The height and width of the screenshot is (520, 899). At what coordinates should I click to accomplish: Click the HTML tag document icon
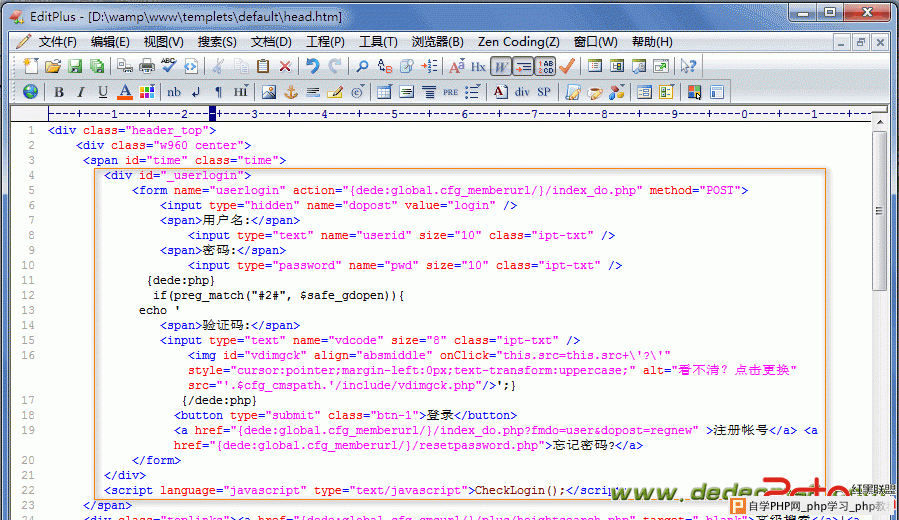(190, 67)
